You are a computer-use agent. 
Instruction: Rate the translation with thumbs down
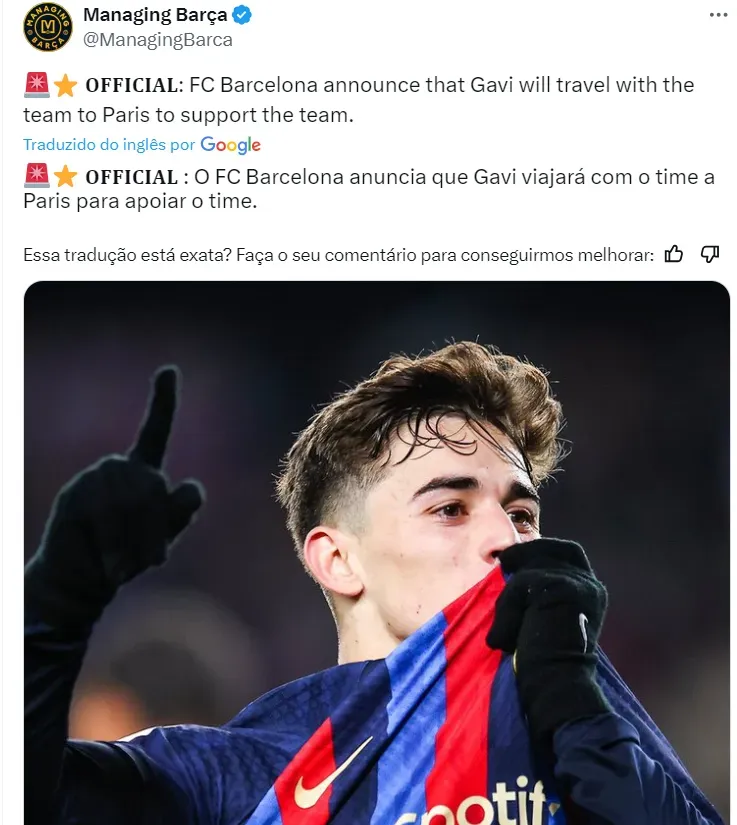[710, 254]
